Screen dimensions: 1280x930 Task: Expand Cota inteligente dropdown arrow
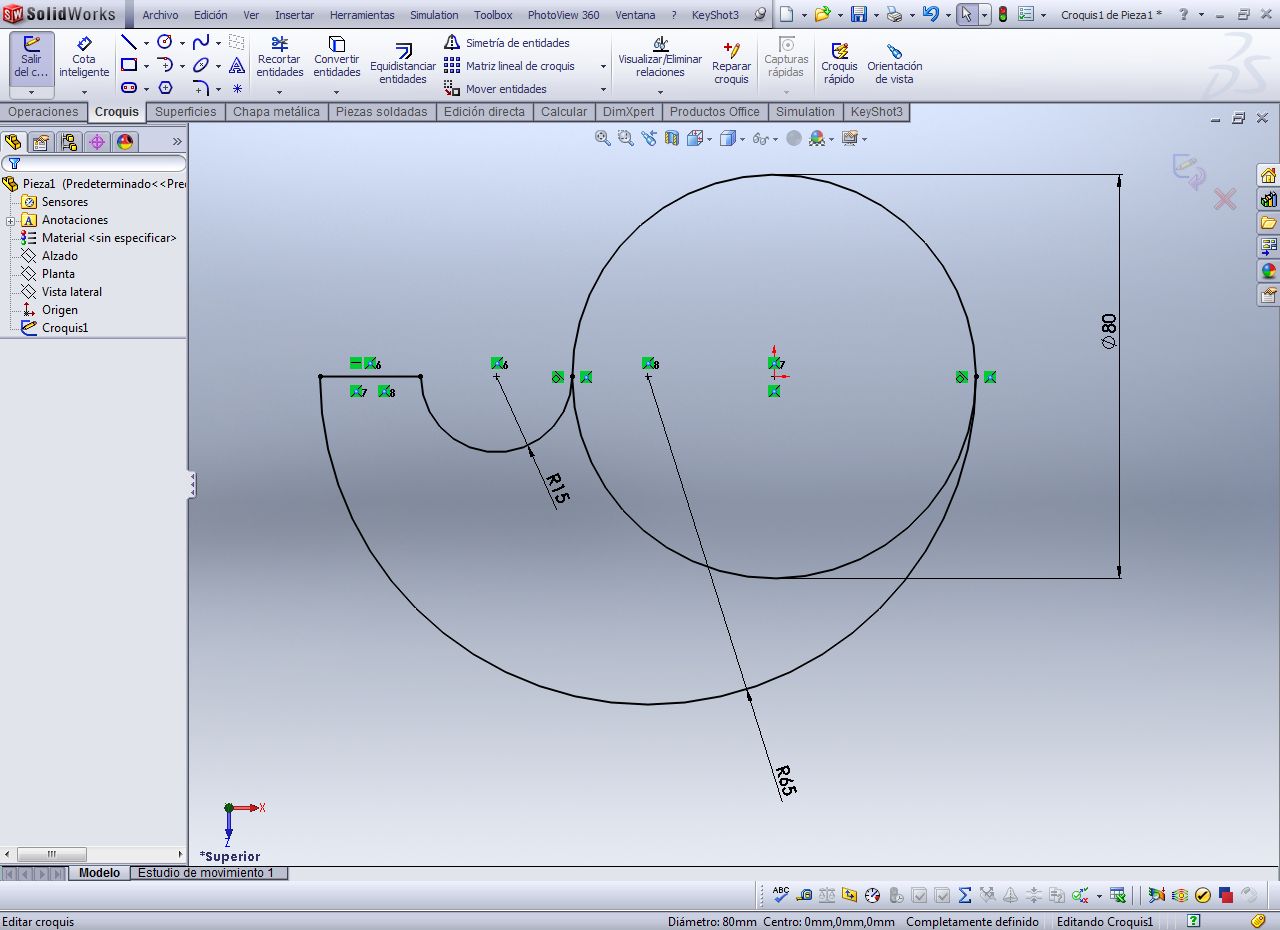[x=84, y=92]
